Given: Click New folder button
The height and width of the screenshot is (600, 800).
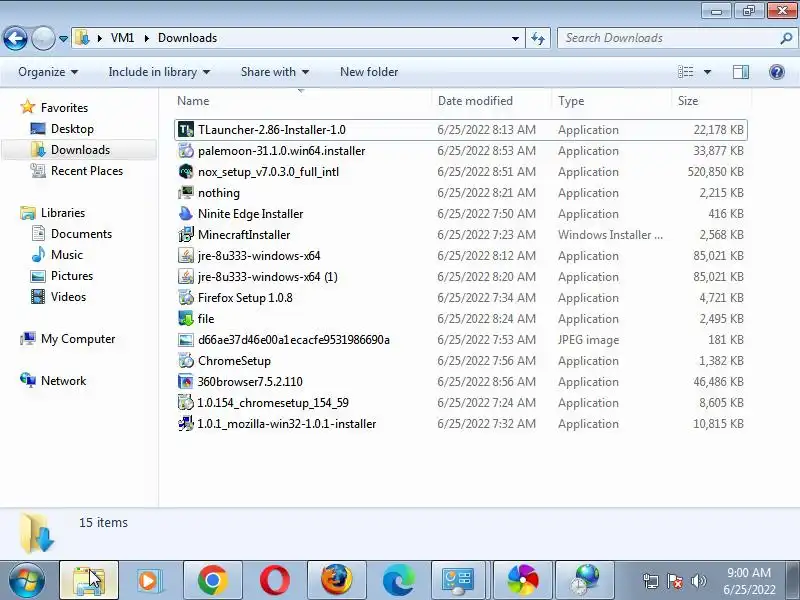Looking at the screenshot, I should [x=369, y=72].
